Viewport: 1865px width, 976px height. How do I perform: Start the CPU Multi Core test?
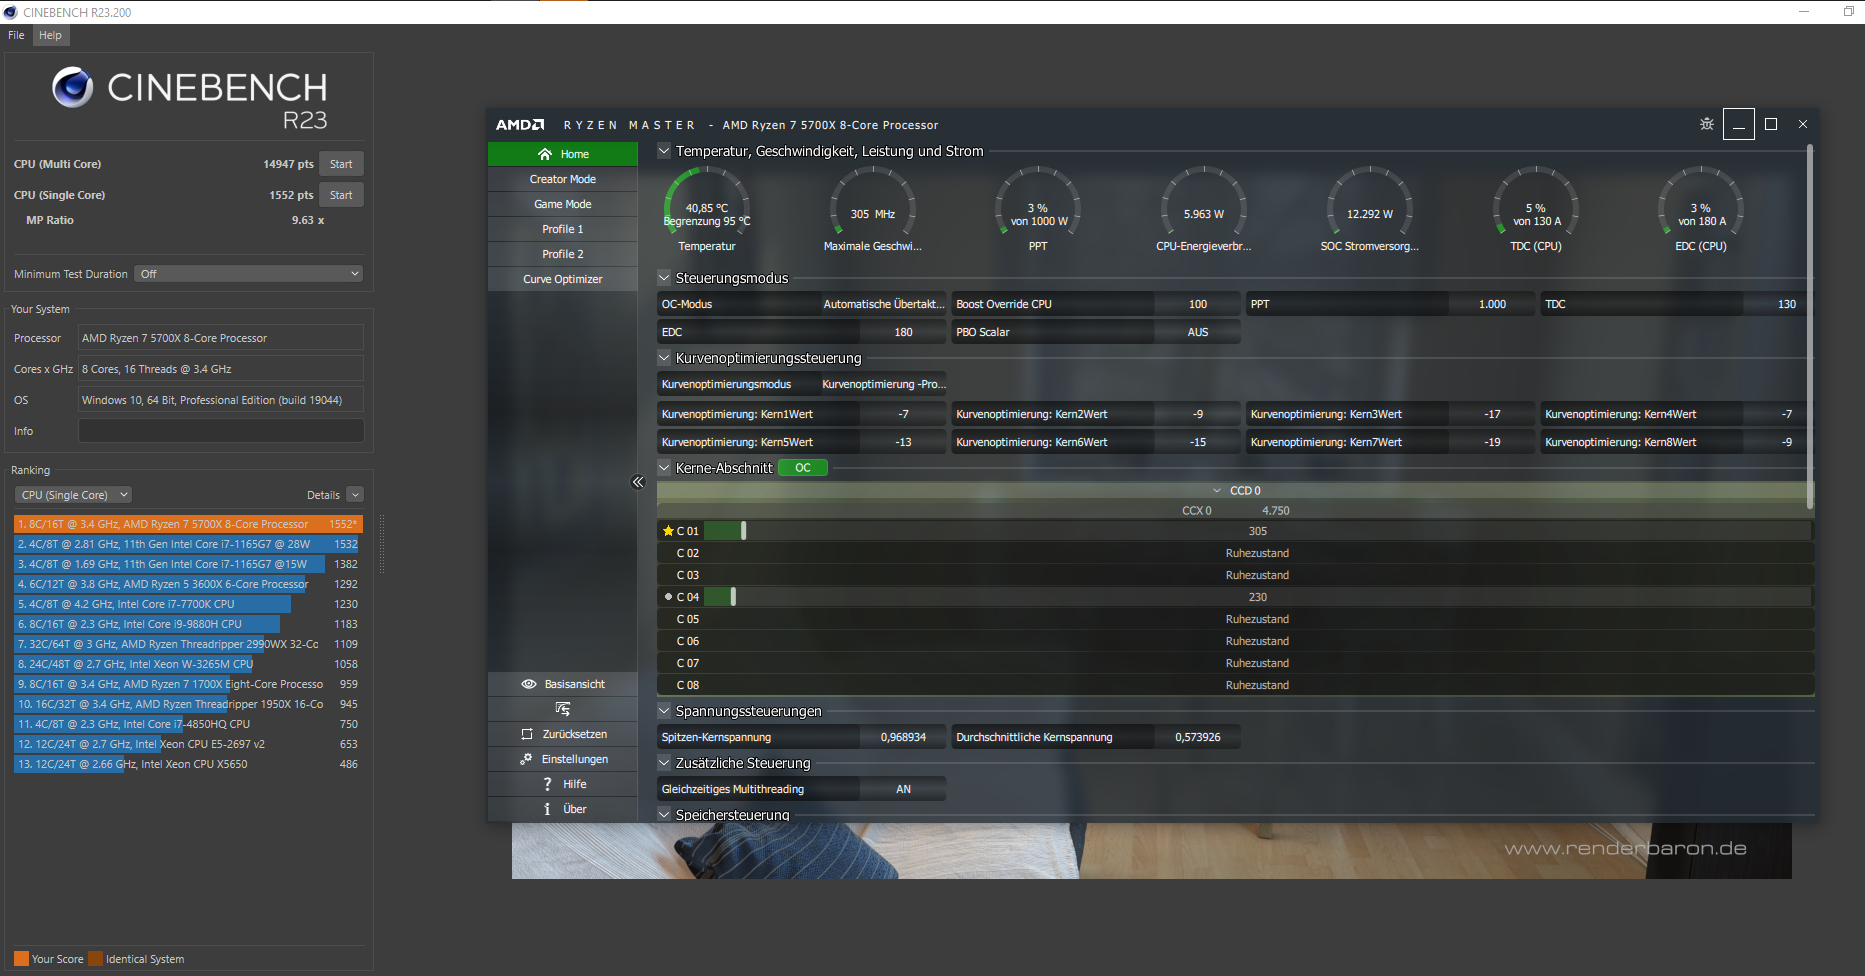click(341, 164)
